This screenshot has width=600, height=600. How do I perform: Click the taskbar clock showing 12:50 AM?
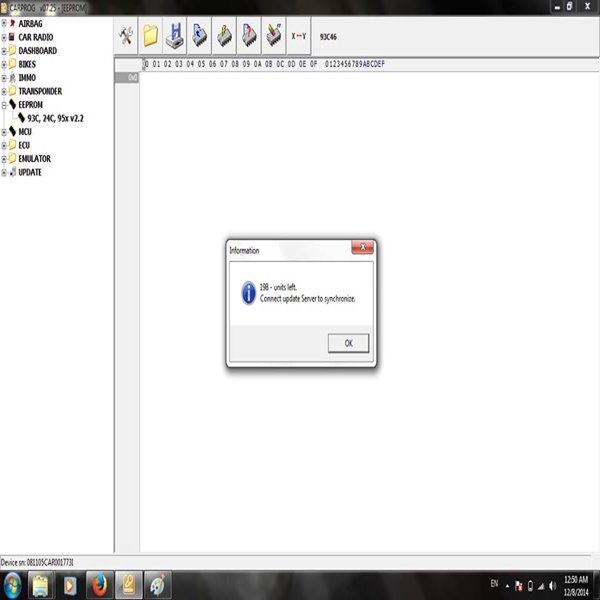point(576,586)
